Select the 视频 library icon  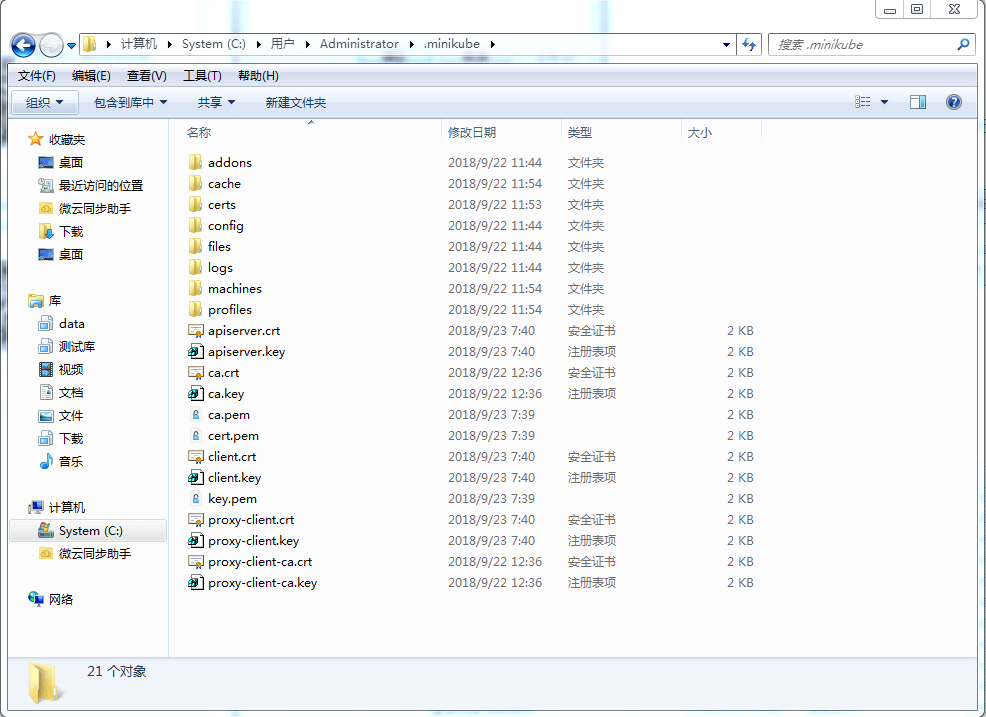(46, 369)
